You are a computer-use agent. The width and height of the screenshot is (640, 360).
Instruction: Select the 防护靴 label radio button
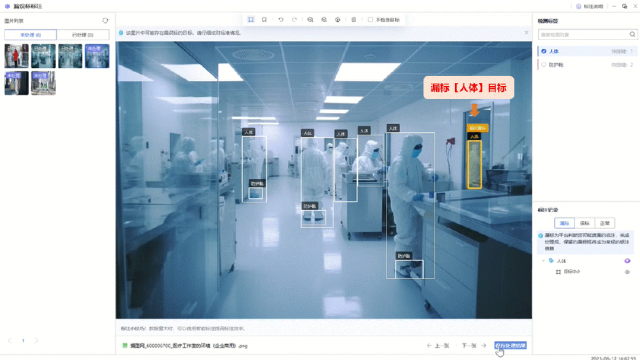click(x=544, y=65)
